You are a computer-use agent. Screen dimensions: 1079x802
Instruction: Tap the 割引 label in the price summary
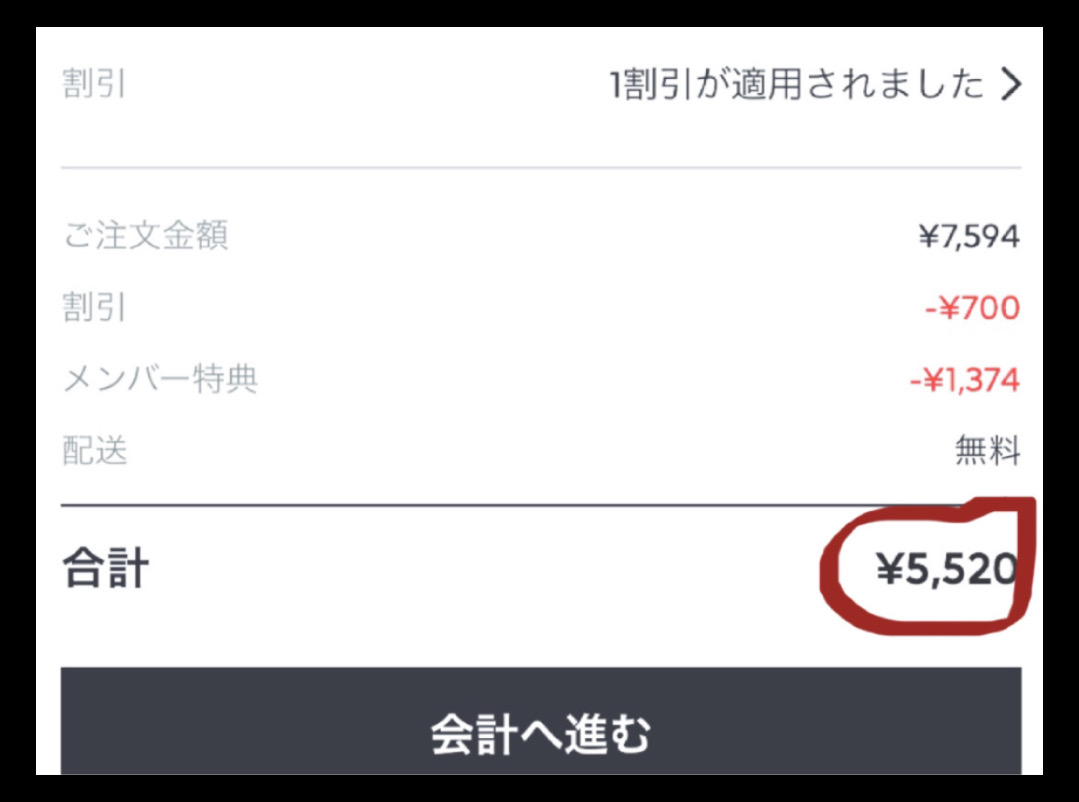pyautogui.click(x=94, y=307)
